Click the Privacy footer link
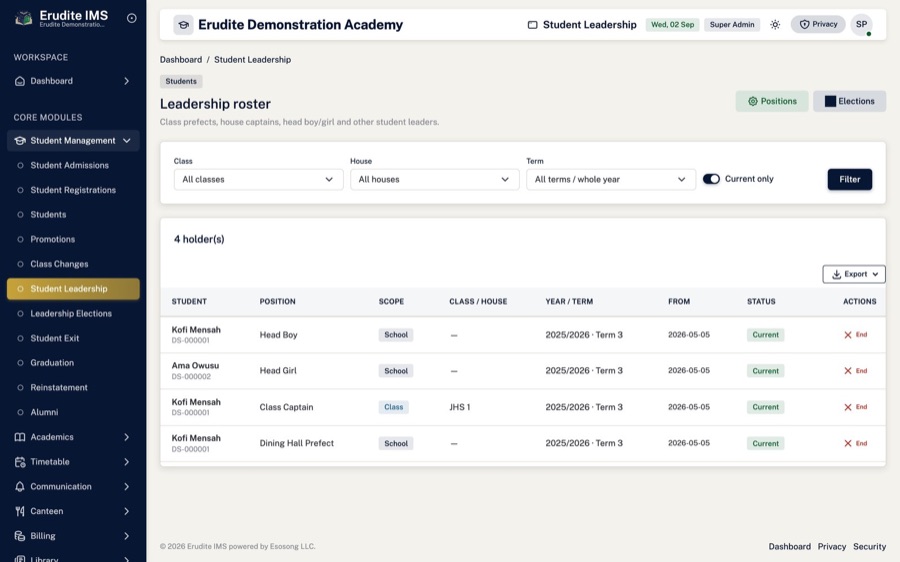 pos(832,547)
